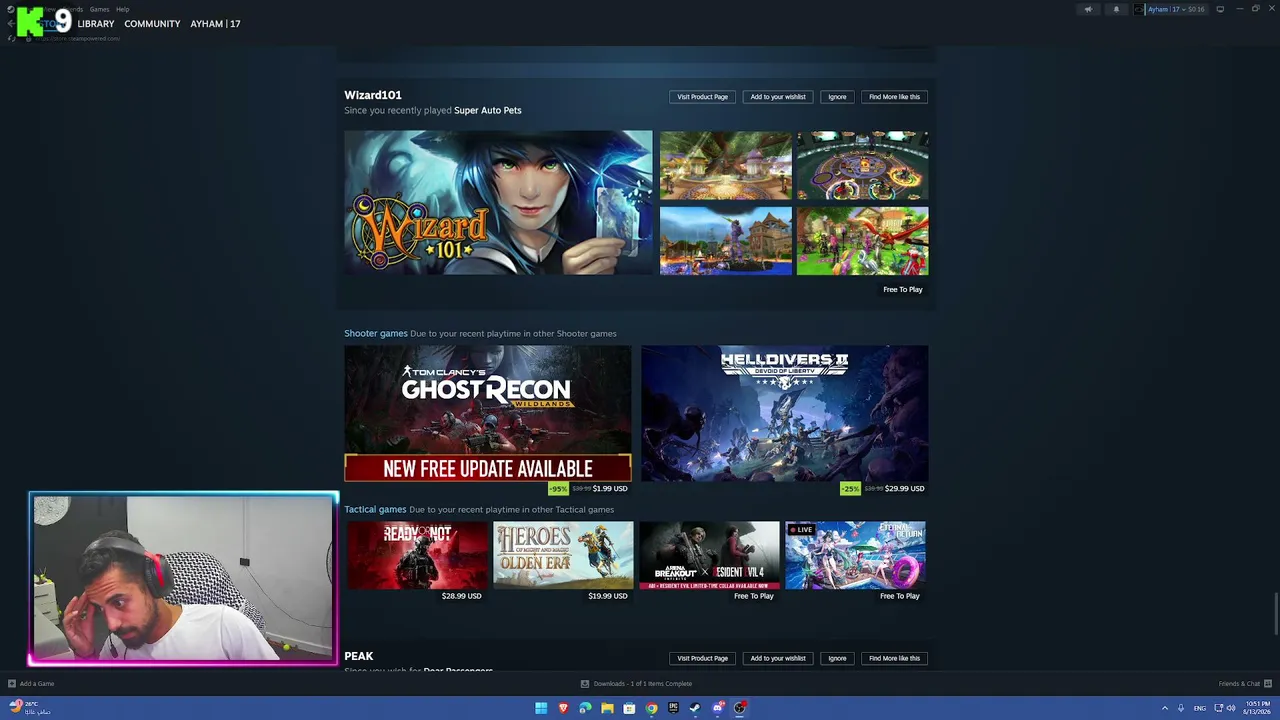Viewport: 1280px width, 720px height.
Task: Show hidden system tray icons
Action: coord(1164,708)
